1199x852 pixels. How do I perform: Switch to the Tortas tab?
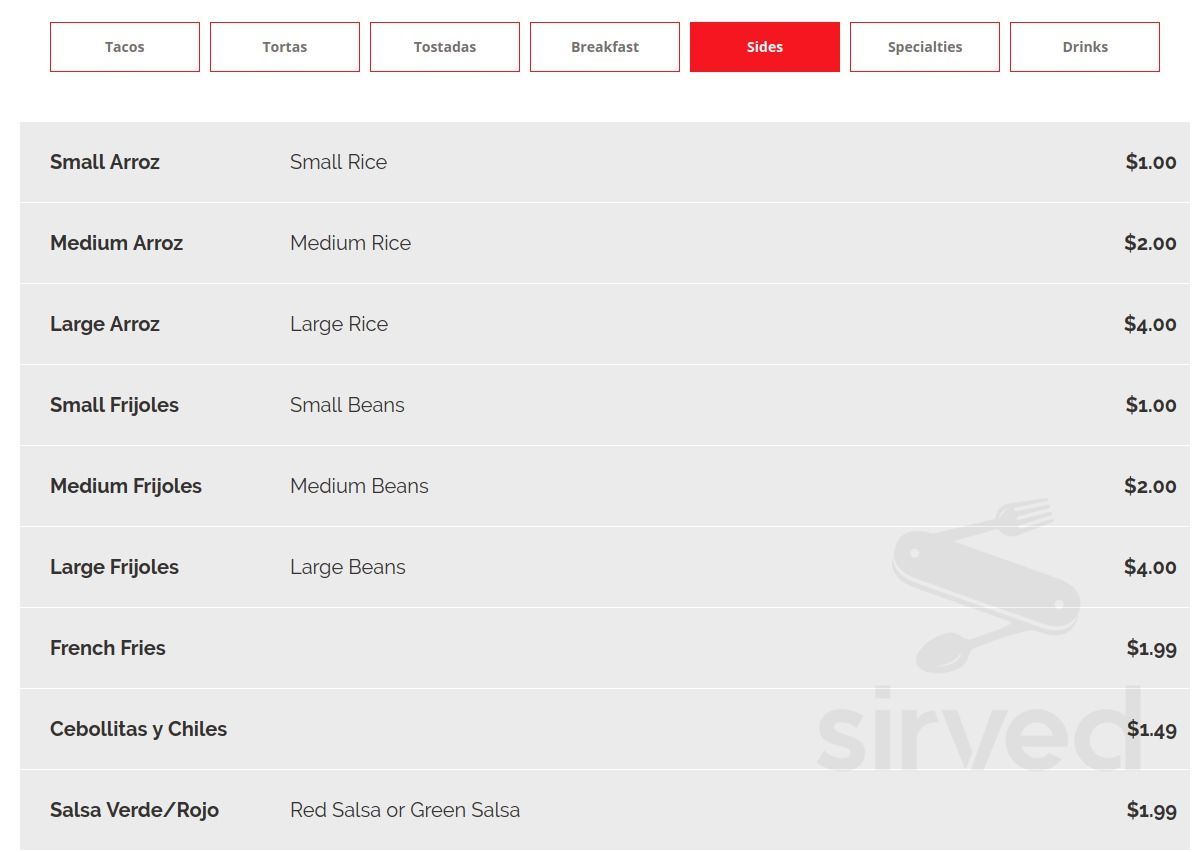(285, 47)
